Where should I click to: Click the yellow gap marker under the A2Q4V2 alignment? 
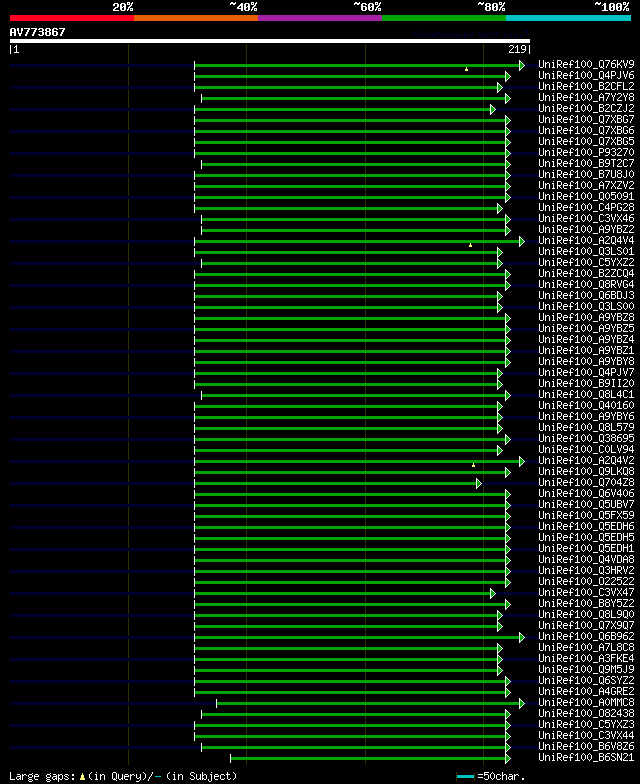coord(474,465)
